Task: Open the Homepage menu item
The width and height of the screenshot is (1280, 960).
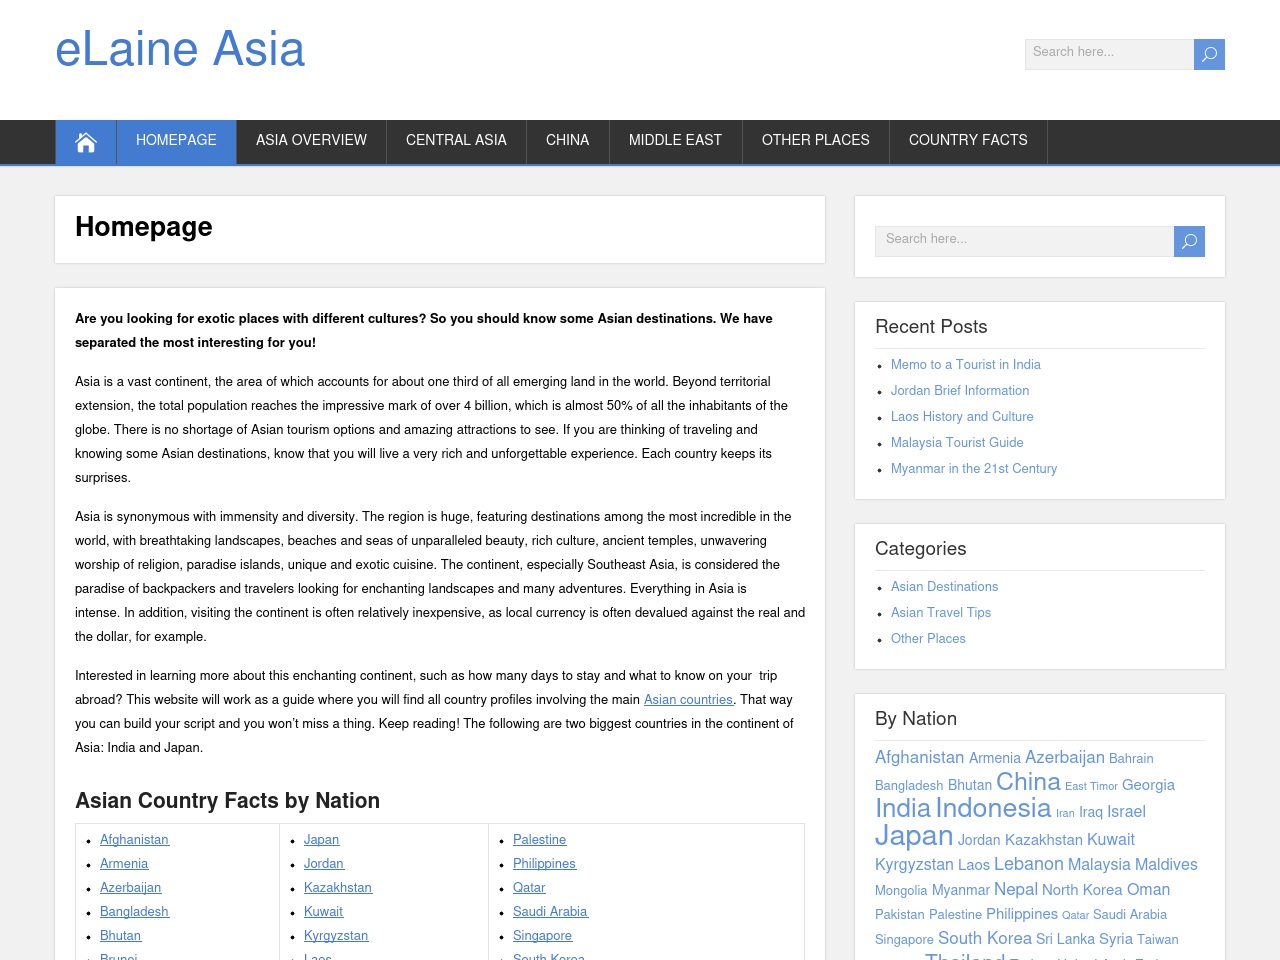Action: 176,141
